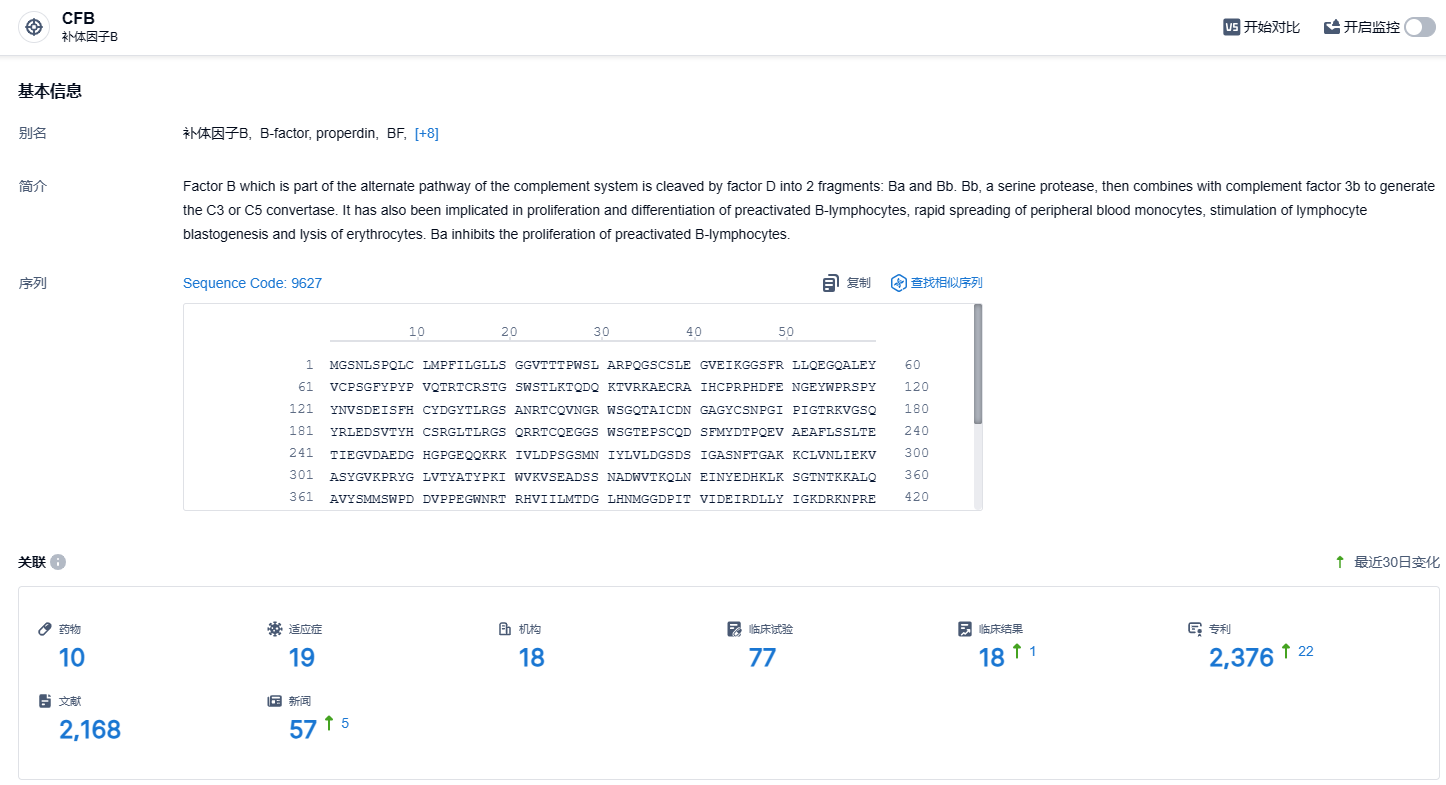Click the info icon beside 关联

point(58,562)
